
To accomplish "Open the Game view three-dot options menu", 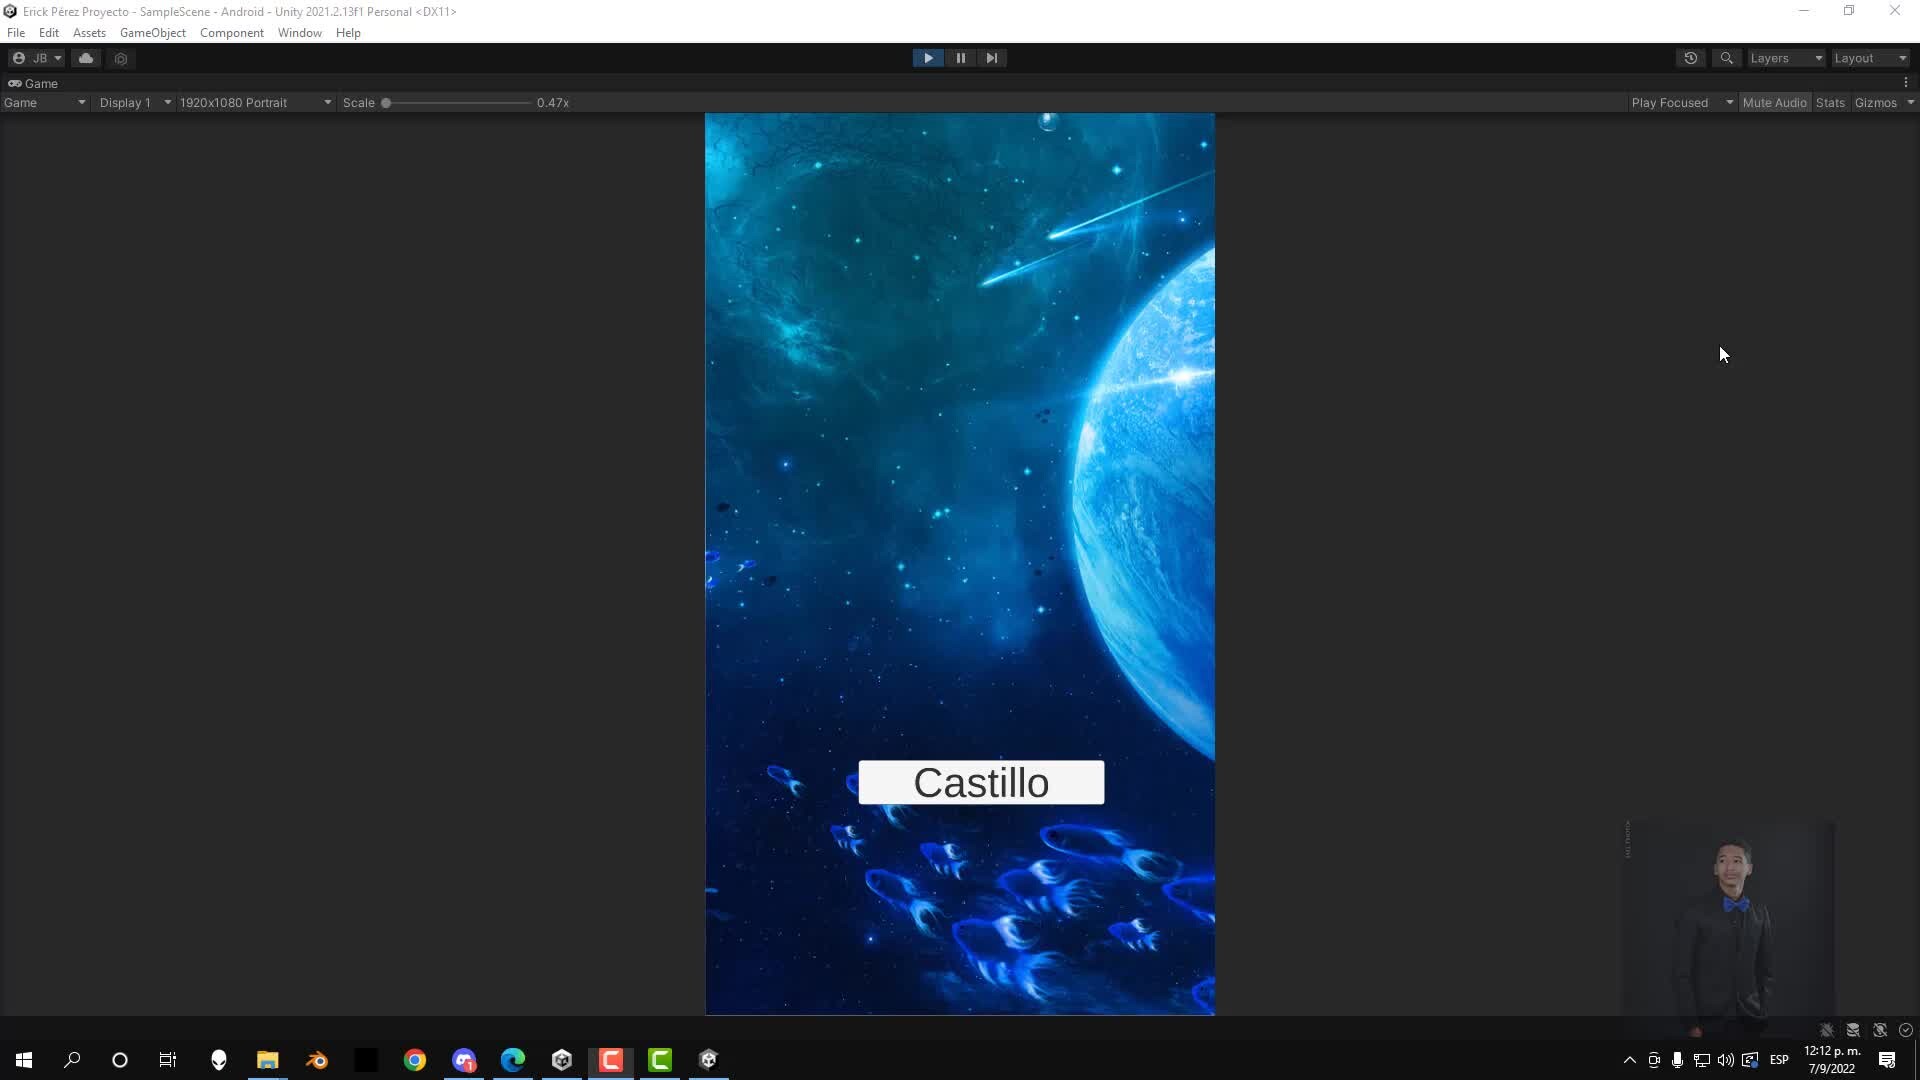I will pyautogui.click(x=1908, y=83).
